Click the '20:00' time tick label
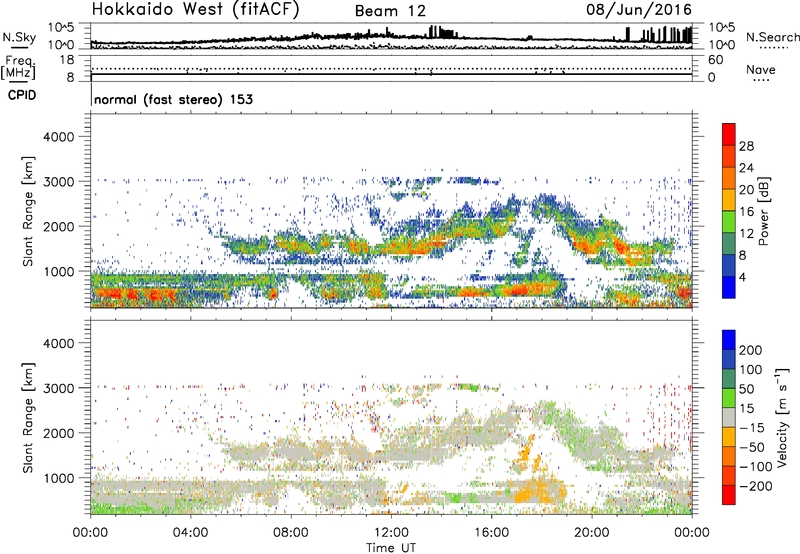Screen dimensions: 800x554 click(x=592, y=533)
